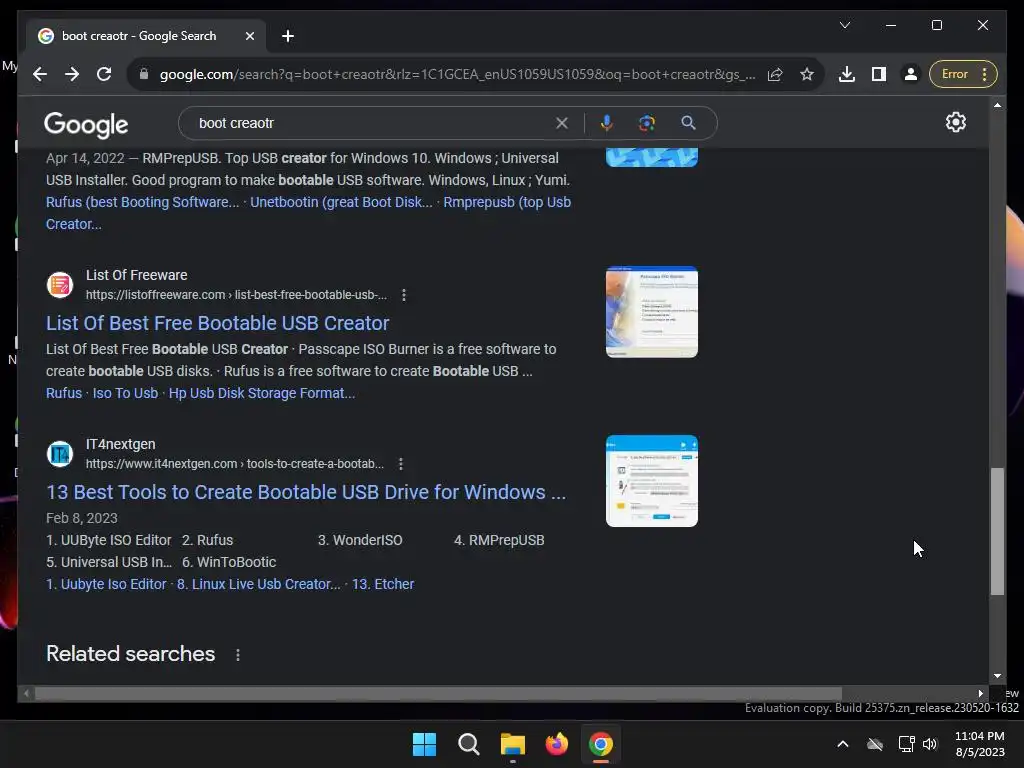Launch Firefox from the taskbar
This screenshot has height=768, width=1024.
tap(556, 744)
